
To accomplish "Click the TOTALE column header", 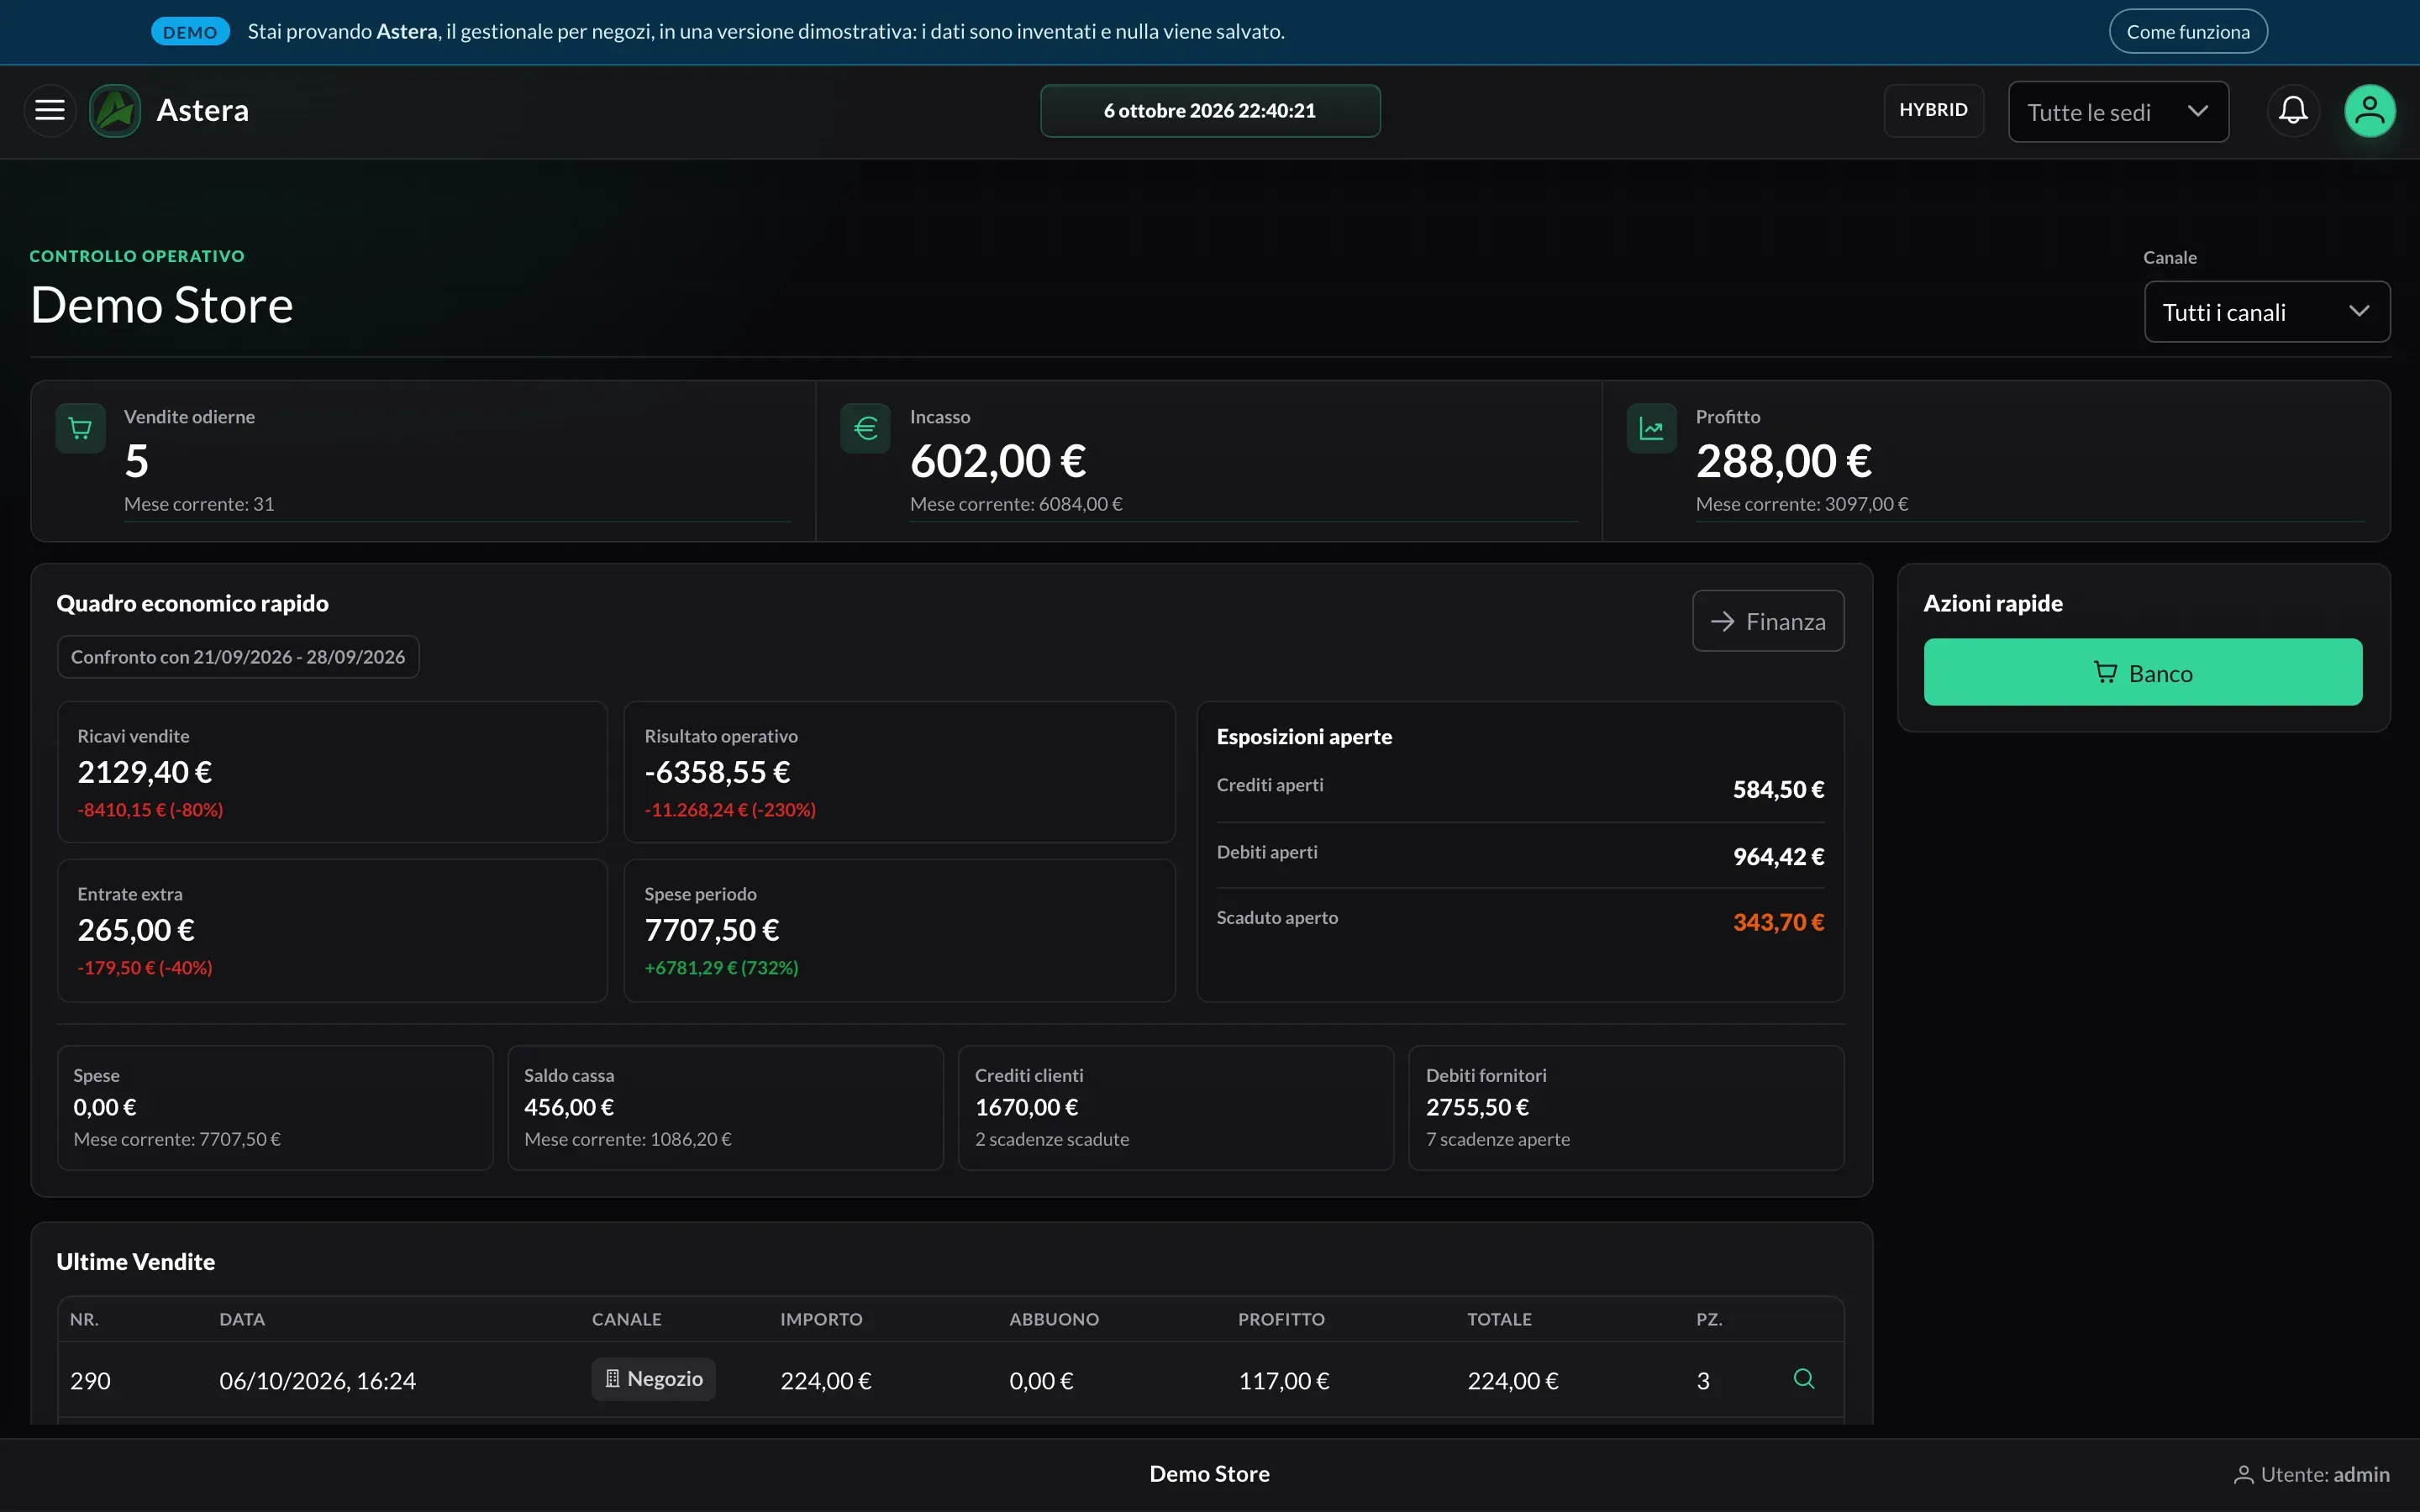I will [x=1499, y=1319].
